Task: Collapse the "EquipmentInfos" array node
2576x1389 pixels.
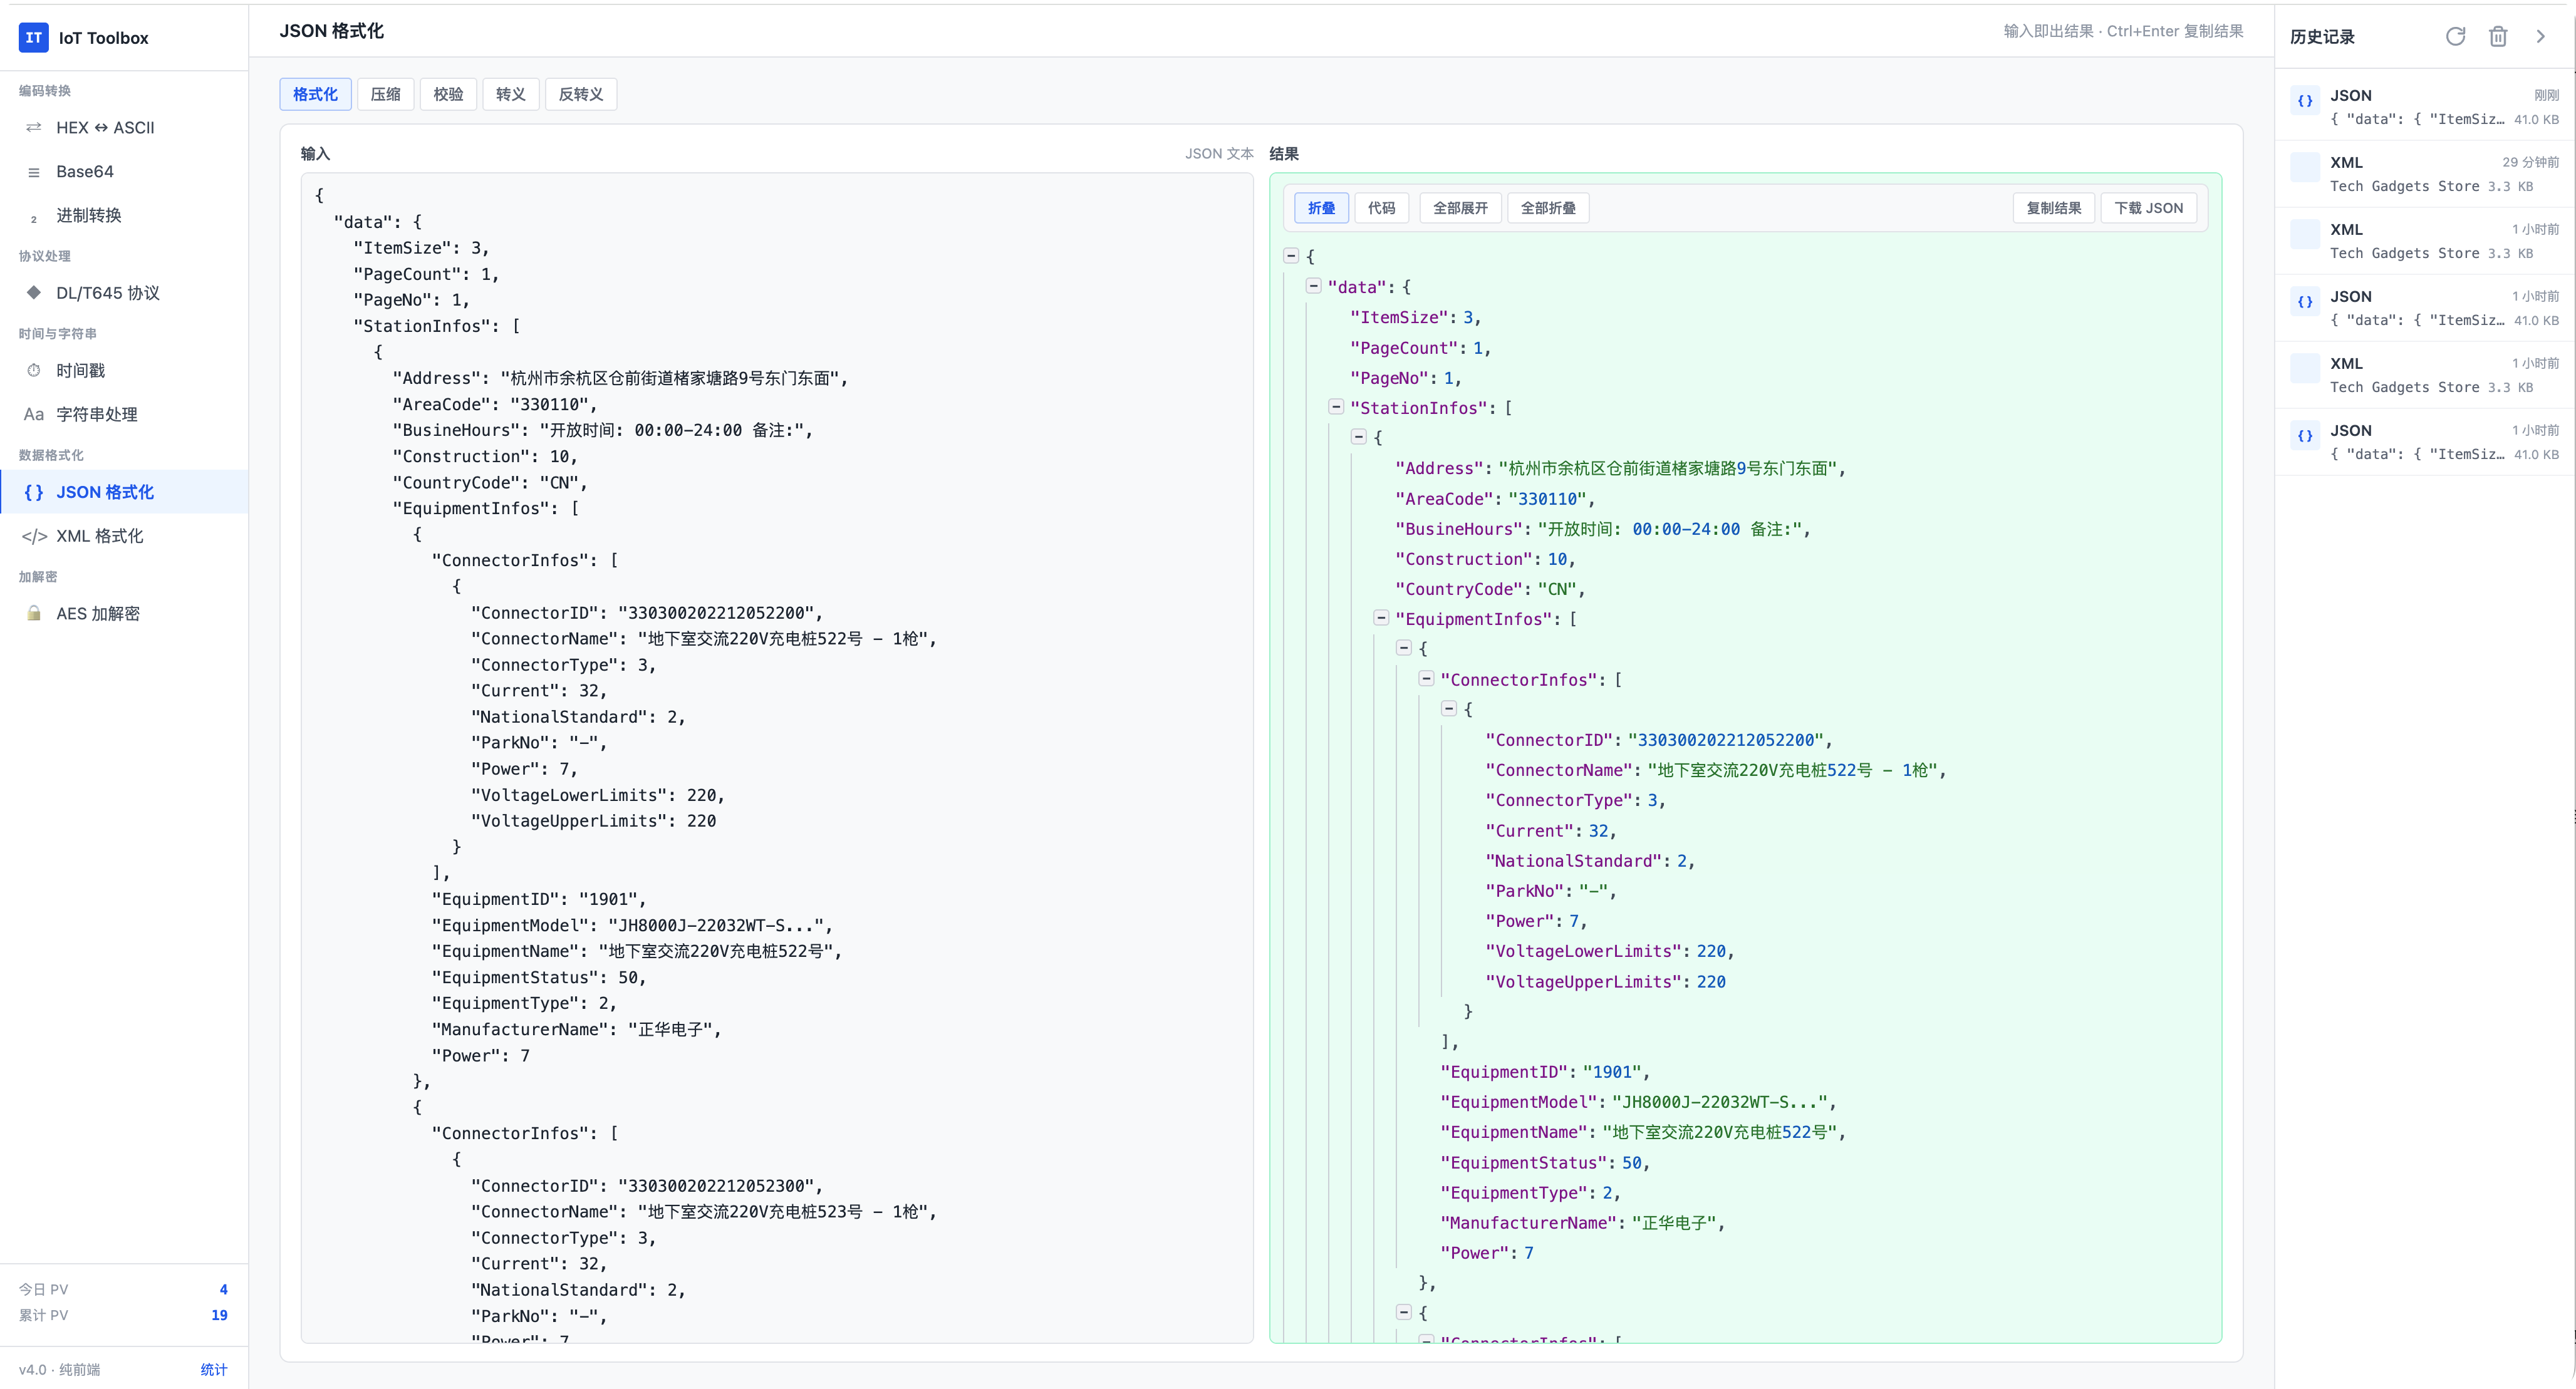Action: coord(1381,618)
